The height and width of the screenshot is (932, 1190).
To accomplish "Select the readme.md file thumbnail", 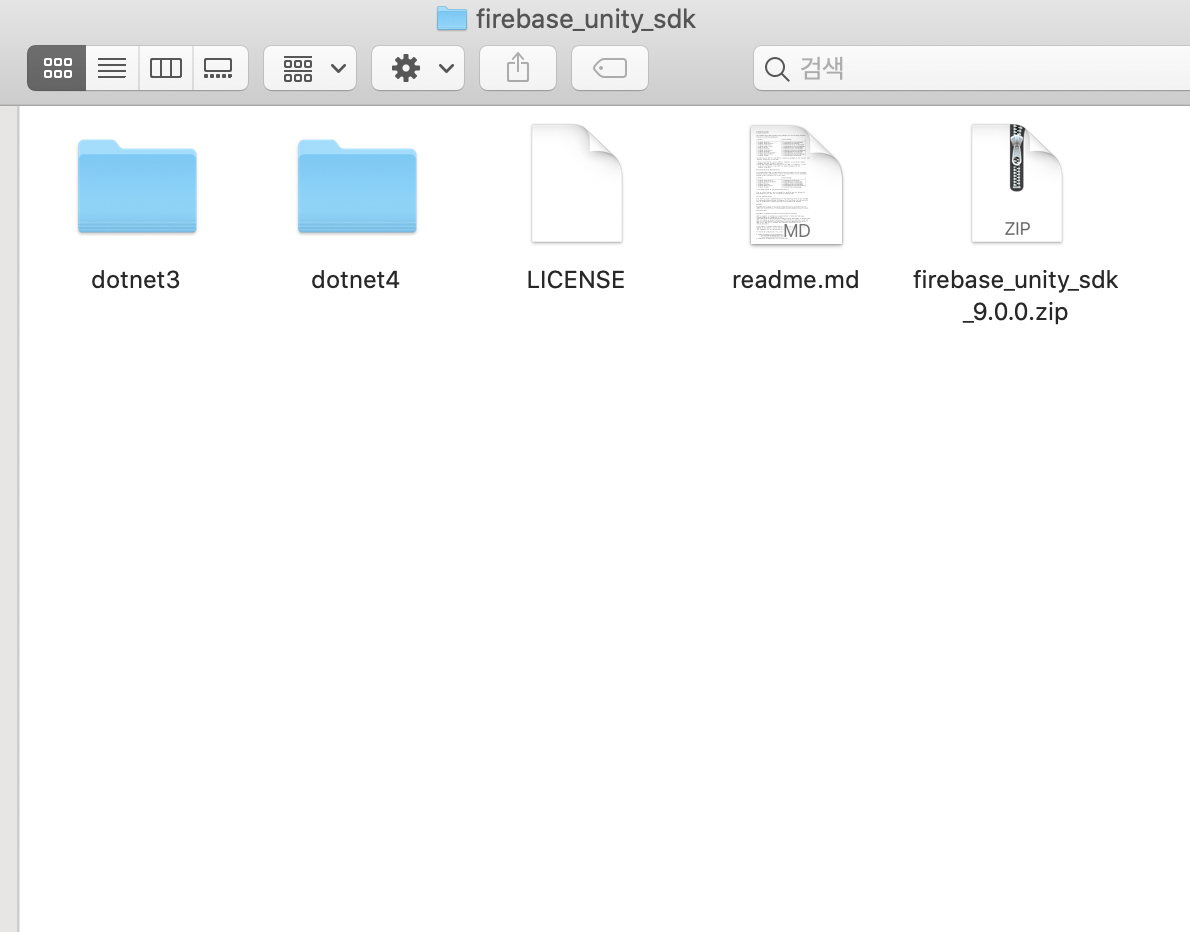I will pos(796,184).
